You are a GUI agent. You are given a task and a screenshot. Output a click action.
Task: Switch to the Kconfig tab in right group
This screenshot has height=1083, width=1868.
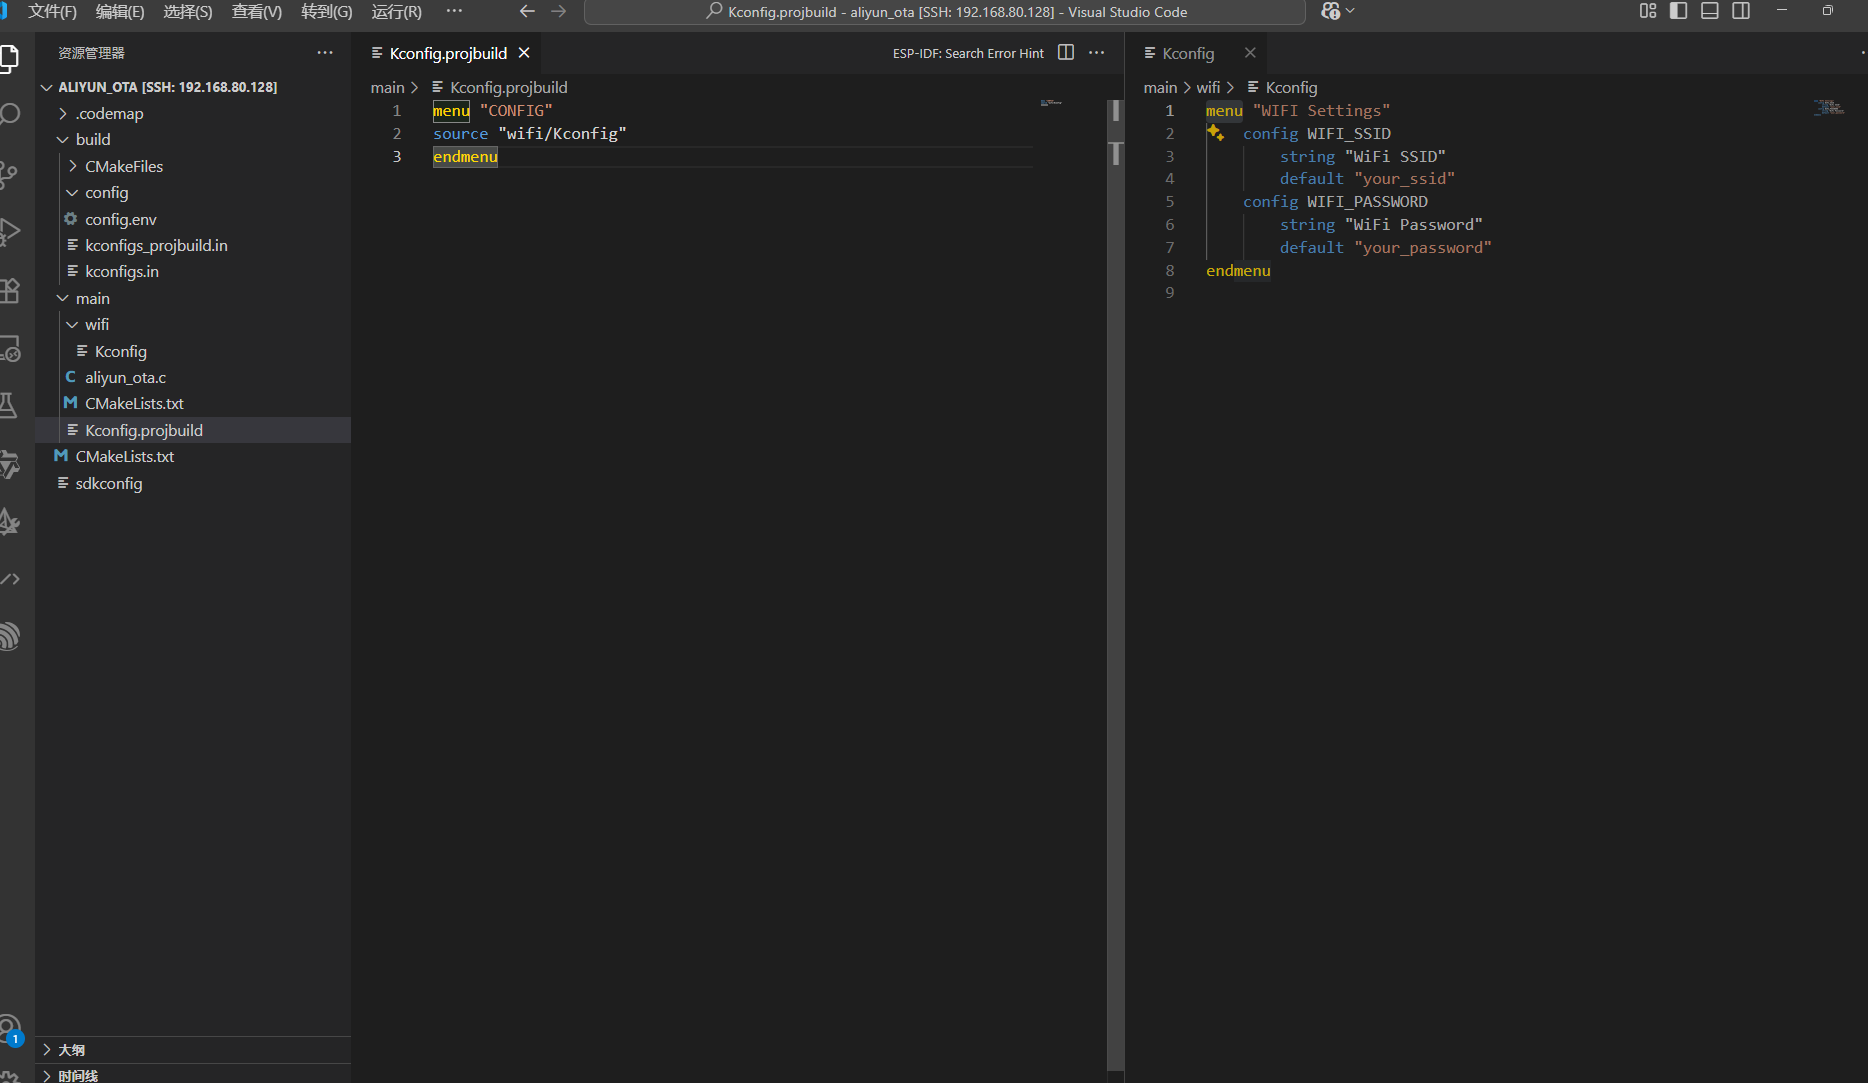pyautogui.click(x=1188, y=53)
